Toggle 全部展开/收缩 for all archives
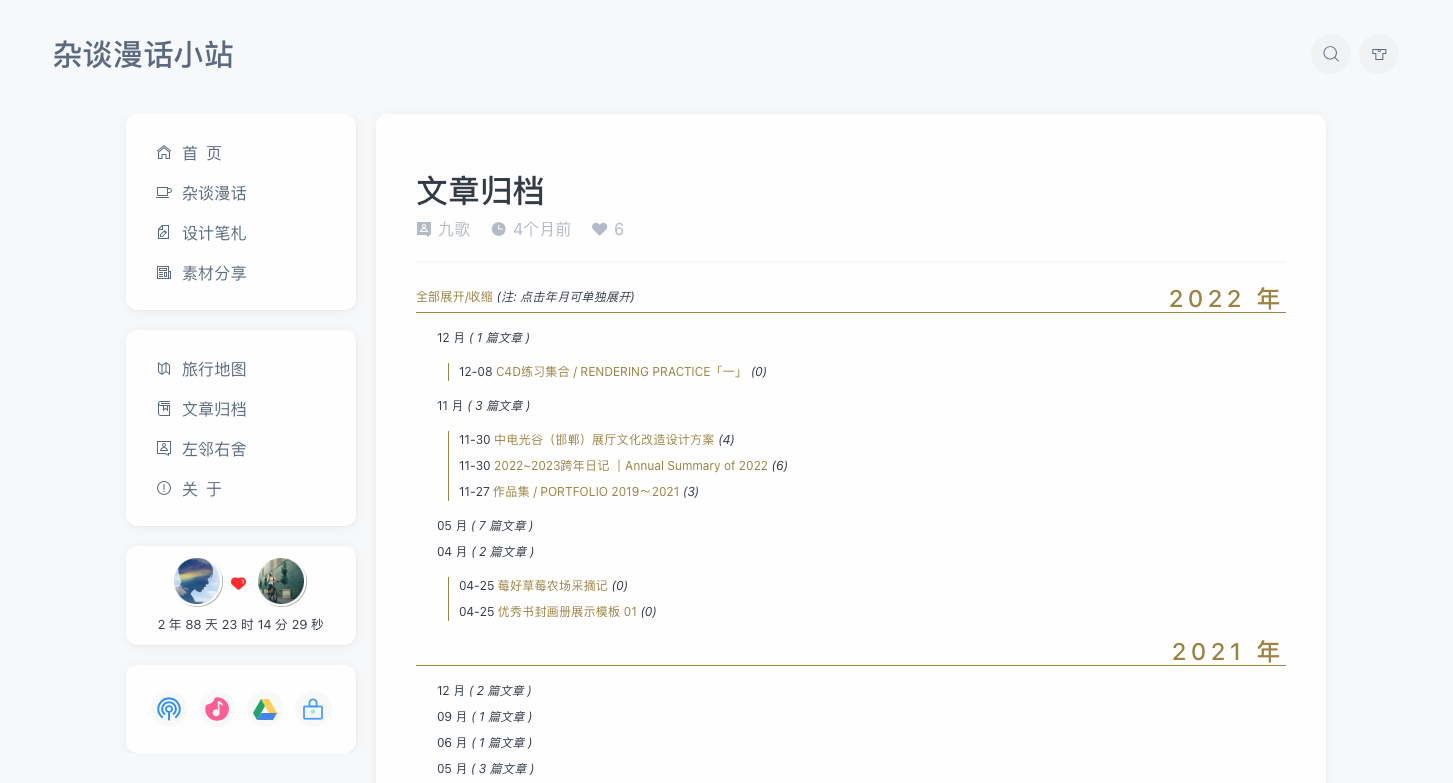Image resolution: width=1453 pixels, height=783 pixels. coord(454,297)
